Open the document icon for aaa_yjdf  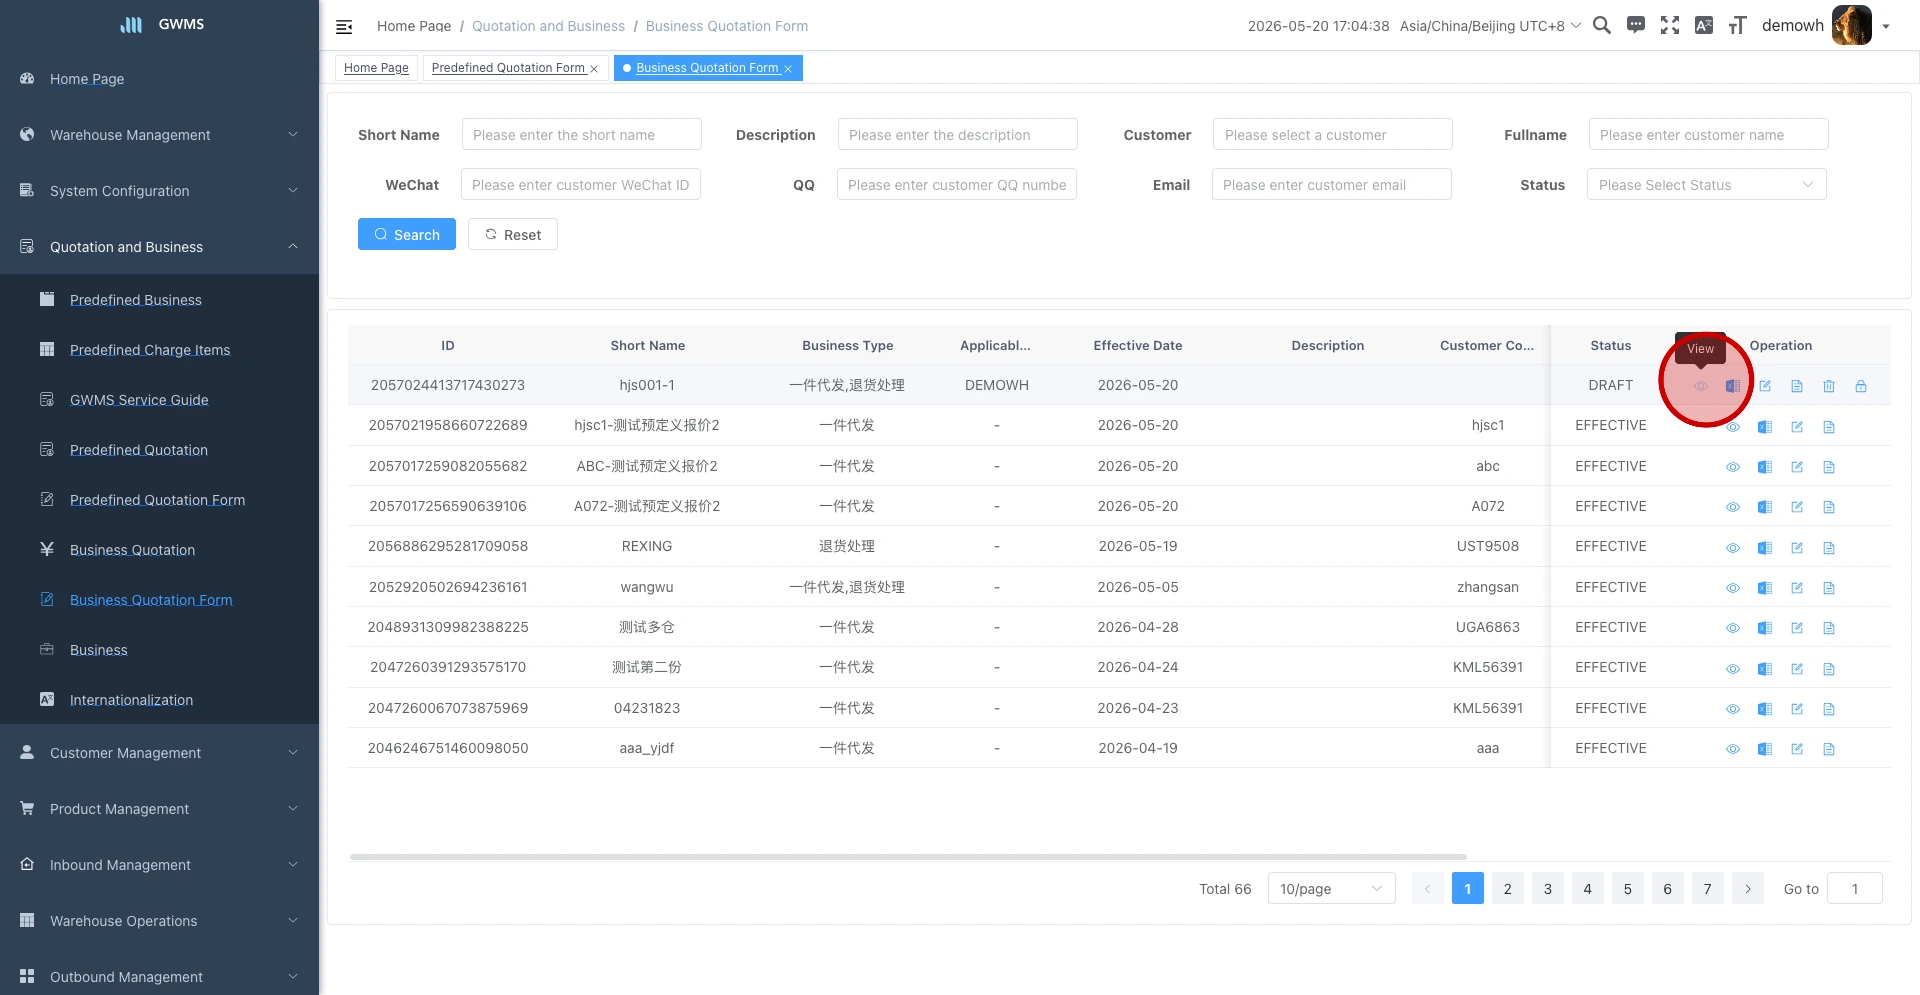pyautogui.click(x=1829, y=749)
